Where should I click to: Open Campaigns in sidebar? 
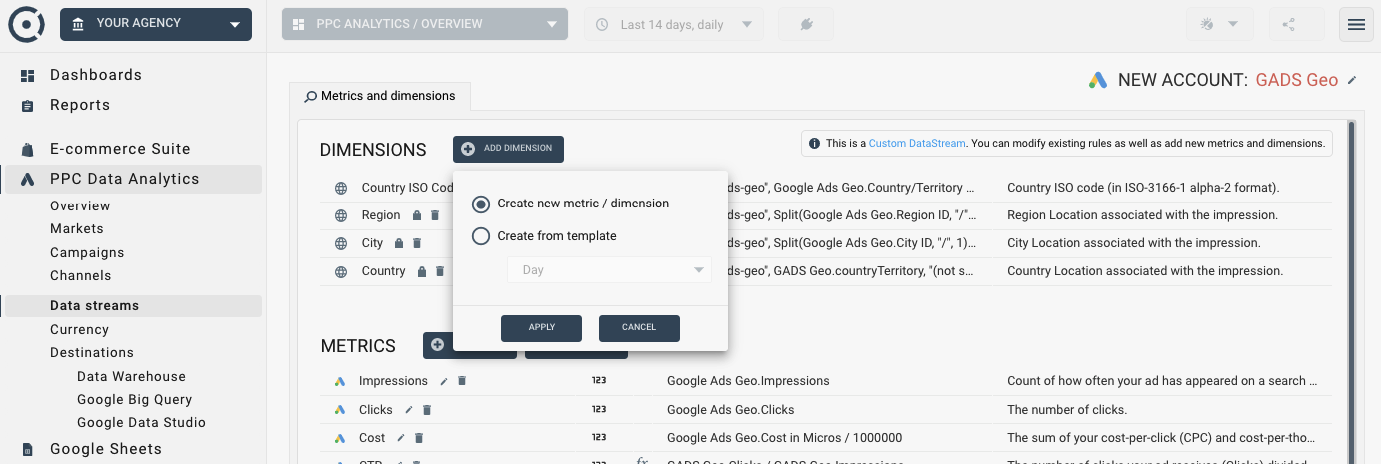(x=87, y=253)
